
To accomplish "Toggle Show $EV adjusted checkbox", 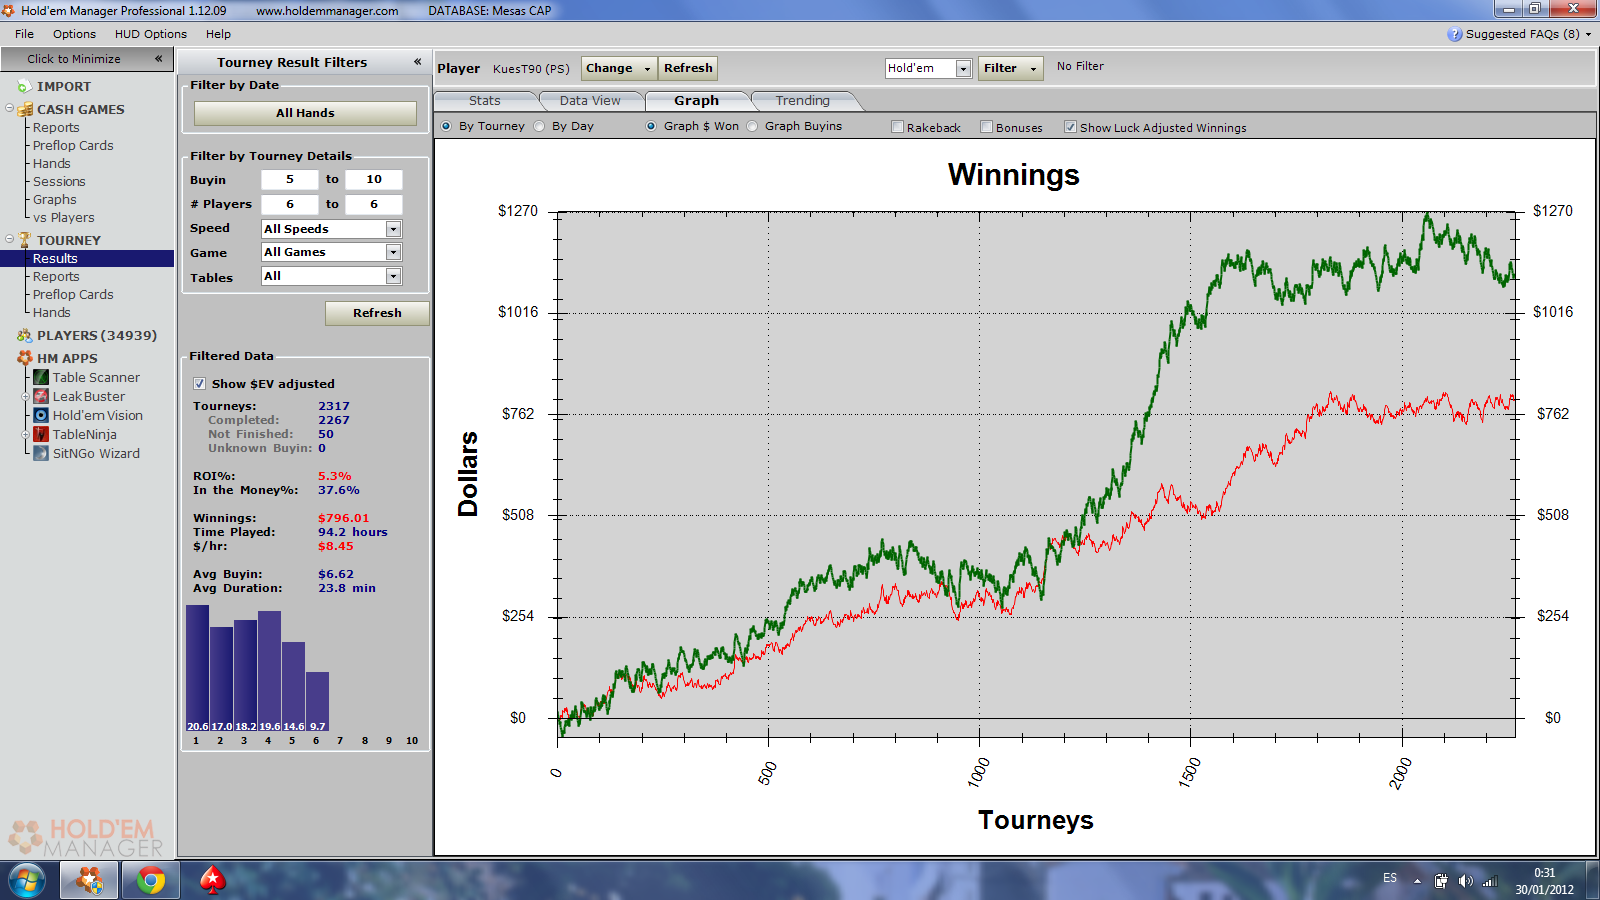I will click(x=199, y=384).
